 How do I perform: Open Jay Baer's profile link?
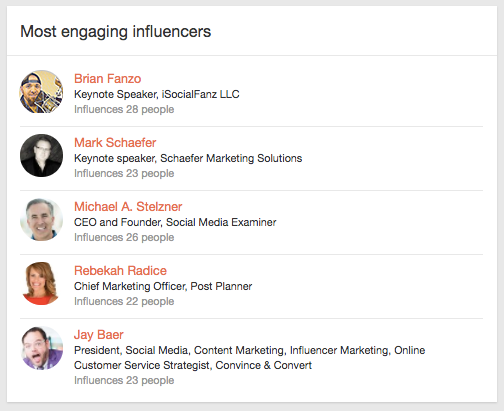coord(99,335)
